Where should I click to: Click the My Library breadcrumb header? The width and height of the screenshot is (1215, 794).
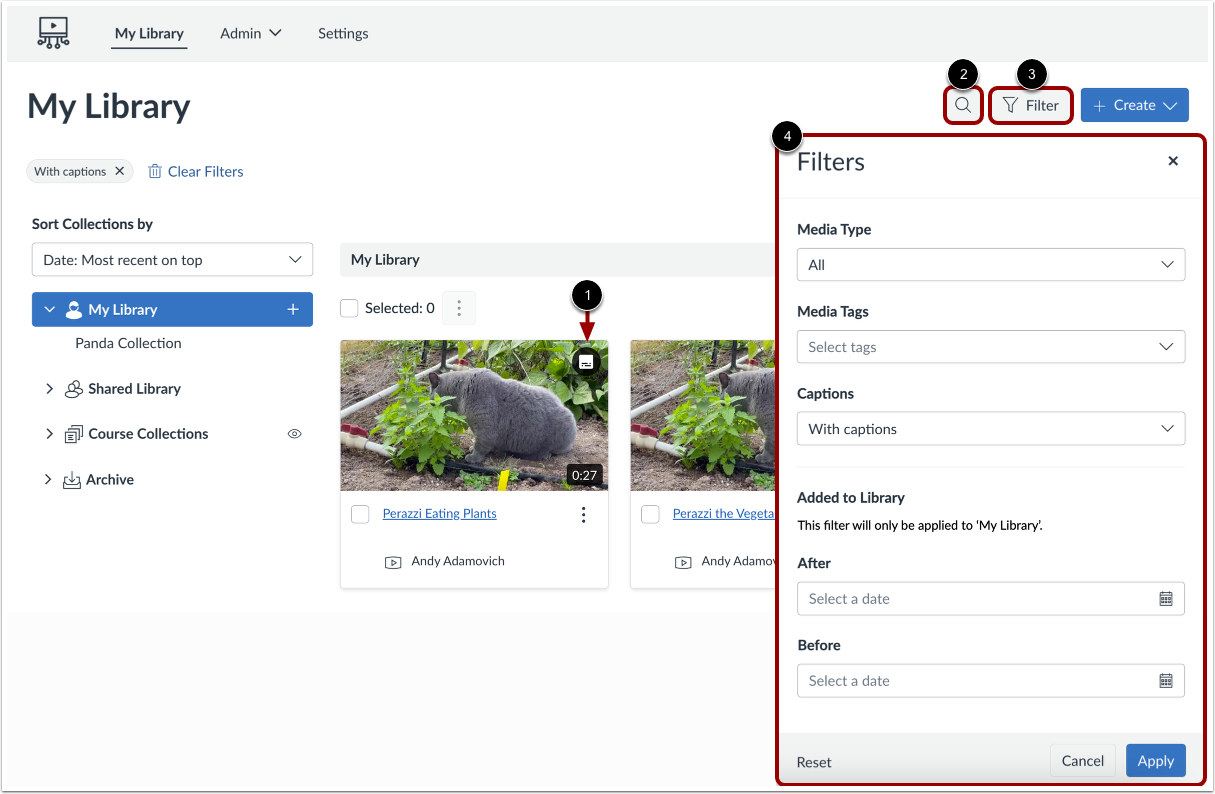coord(385,260)
